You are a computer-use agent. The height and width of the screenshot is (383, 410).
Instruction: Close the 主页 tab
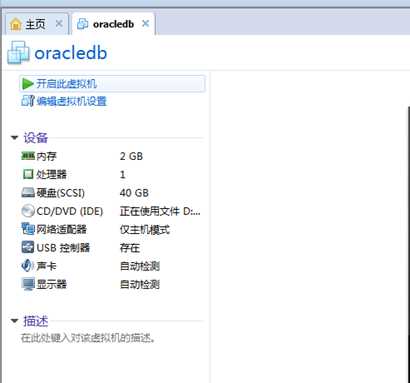pyautogui.click(x=59, y=24)
